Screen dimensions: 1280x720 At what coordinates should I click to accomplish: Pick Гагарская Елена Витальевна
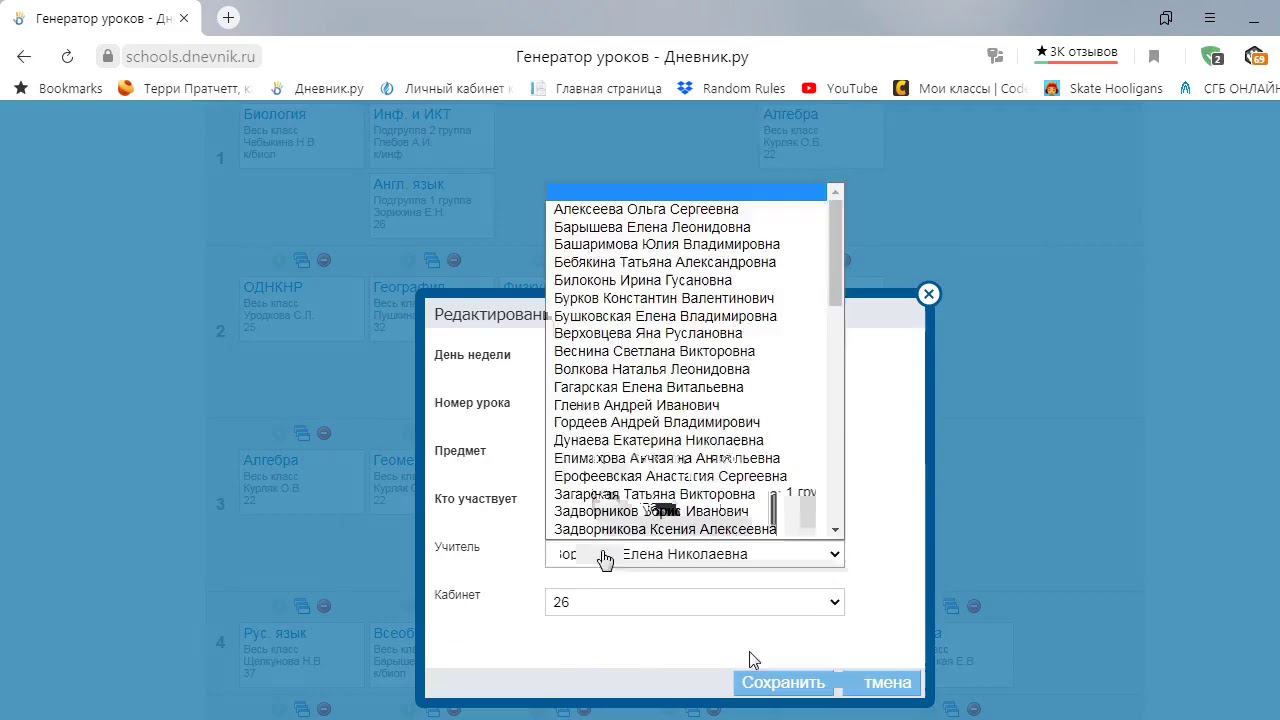pos(687,387)
